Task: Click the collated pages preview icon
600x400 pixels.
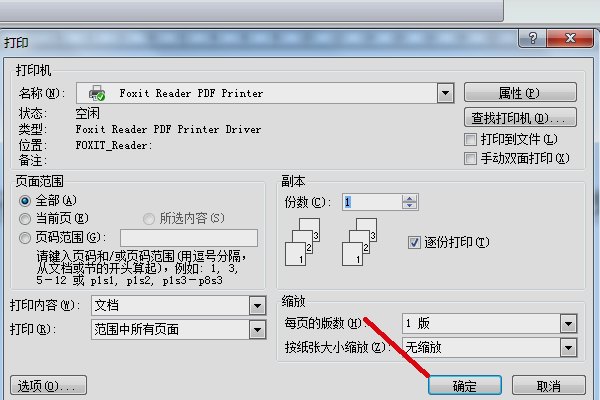Action: 302,242
